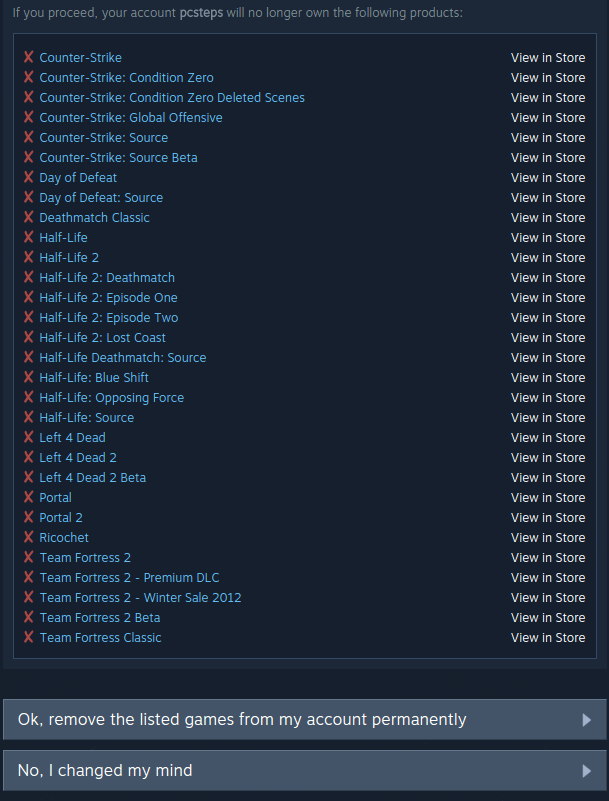
Task: Open Team Fortress 2 - Winter Sale 2012 link
Action: [x=140, y=597]
